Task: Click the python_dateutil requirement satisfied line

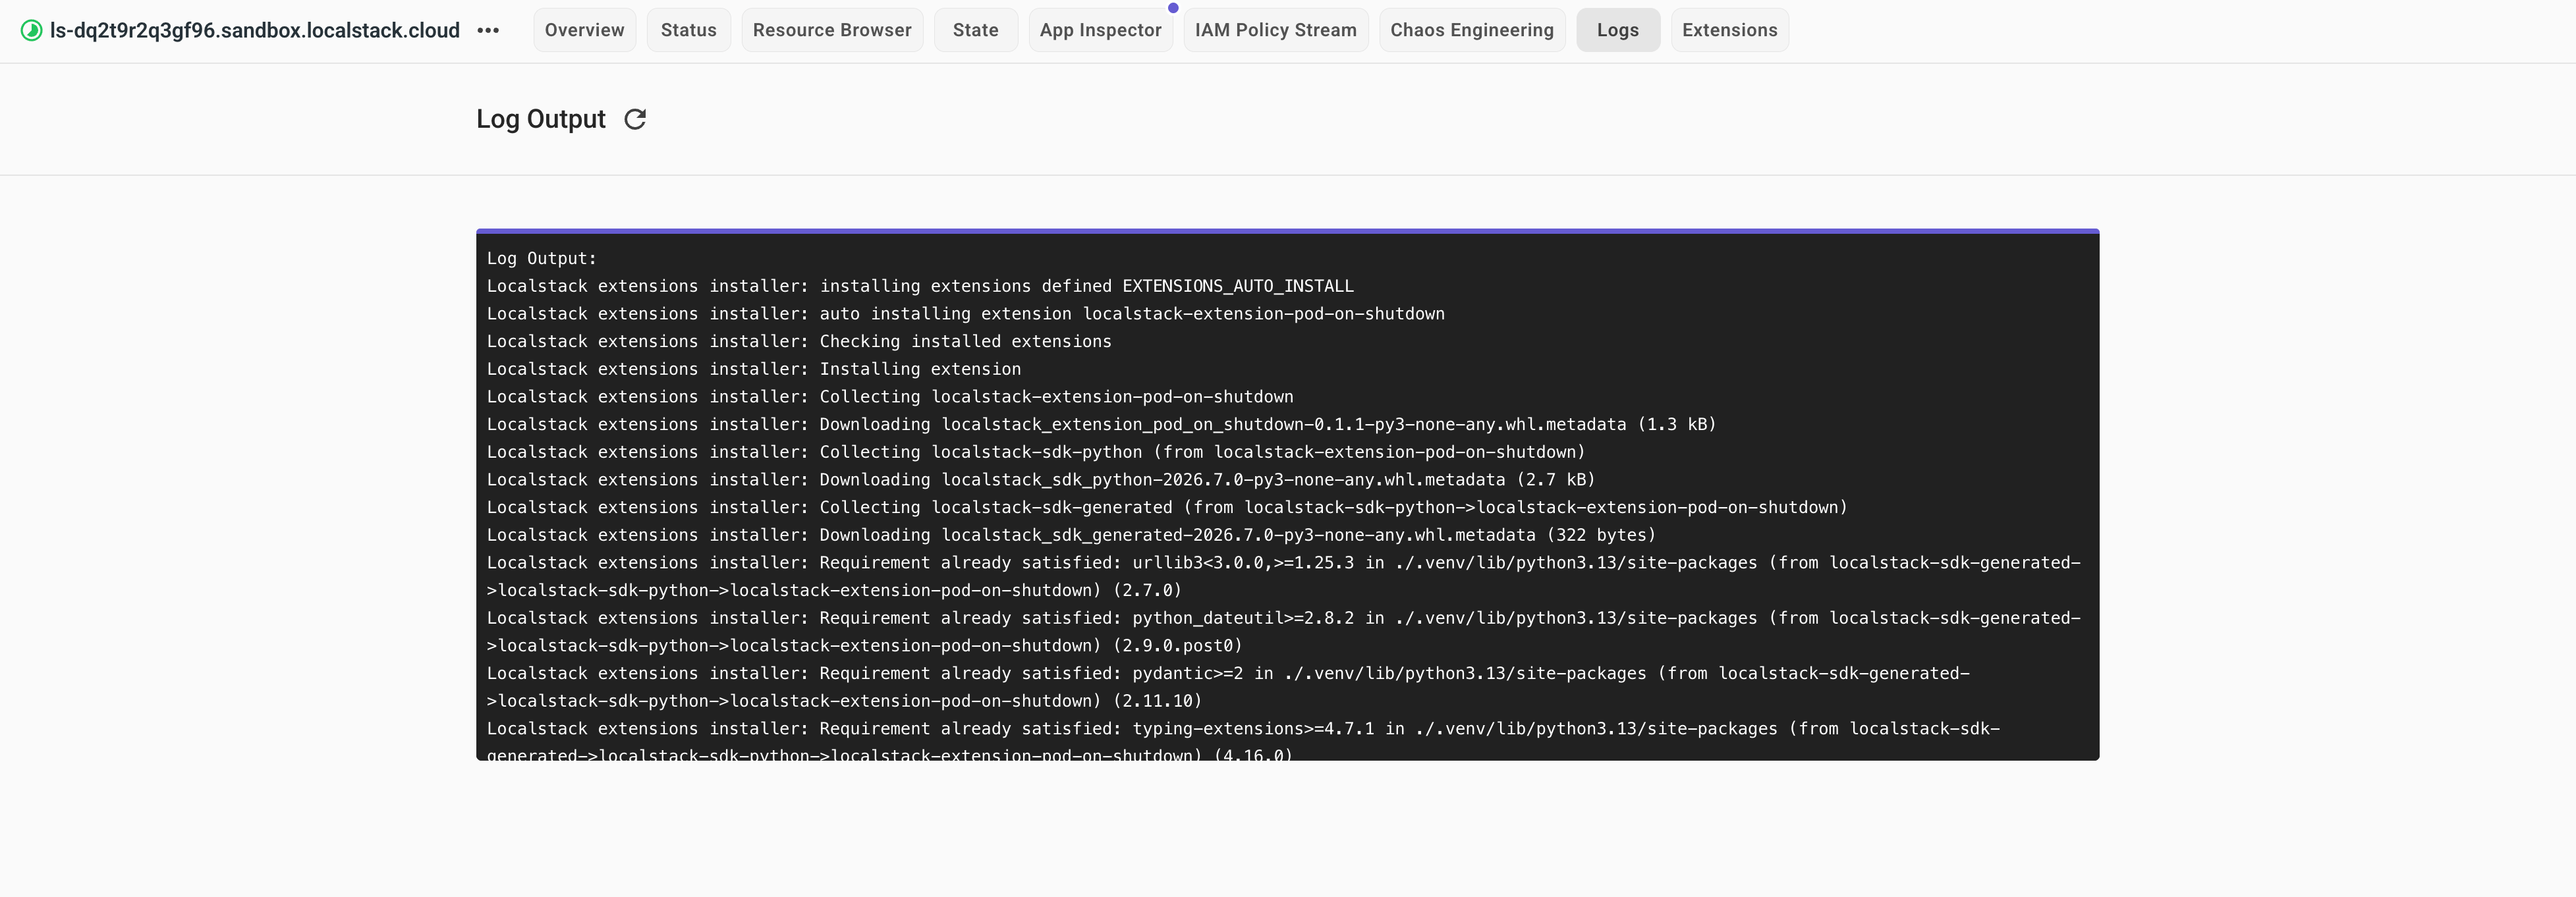Action: point(1284,632)
